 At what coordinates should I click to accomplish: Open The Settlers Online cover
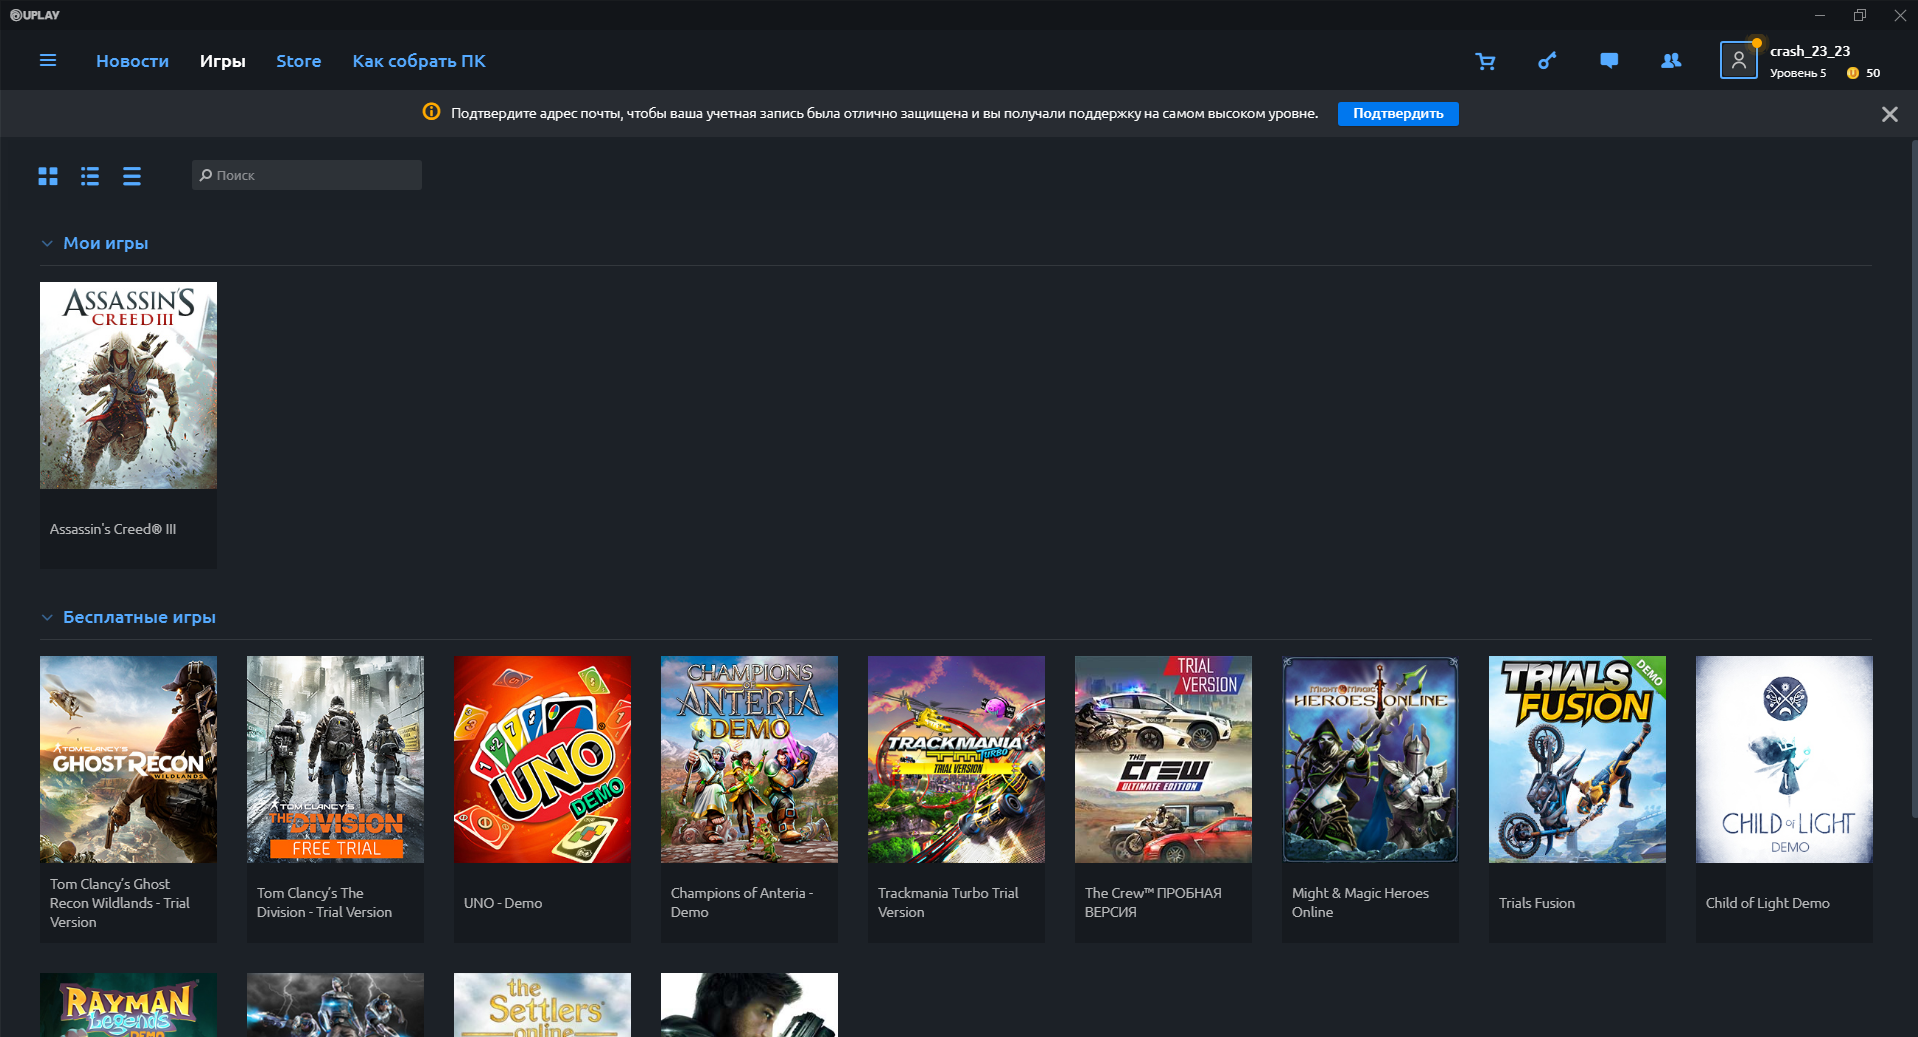(x=542, y=1005)
